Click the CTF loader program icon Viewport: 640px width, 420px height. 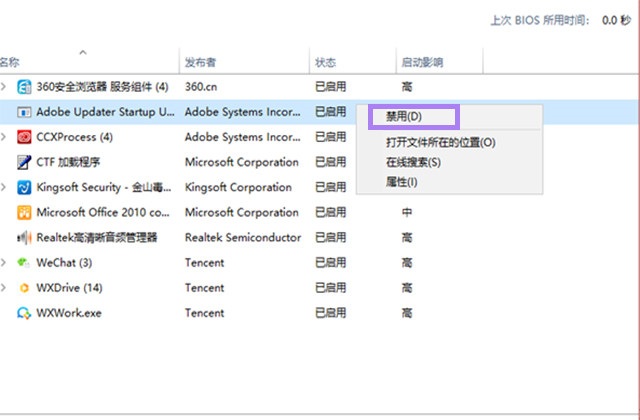click(x=24, y=162)
